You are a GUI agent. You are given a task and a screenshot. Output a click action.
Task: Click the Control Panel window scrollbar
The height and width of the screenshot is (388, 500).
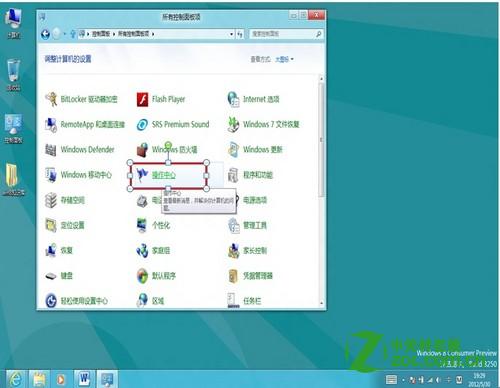[x=321, y=140]
